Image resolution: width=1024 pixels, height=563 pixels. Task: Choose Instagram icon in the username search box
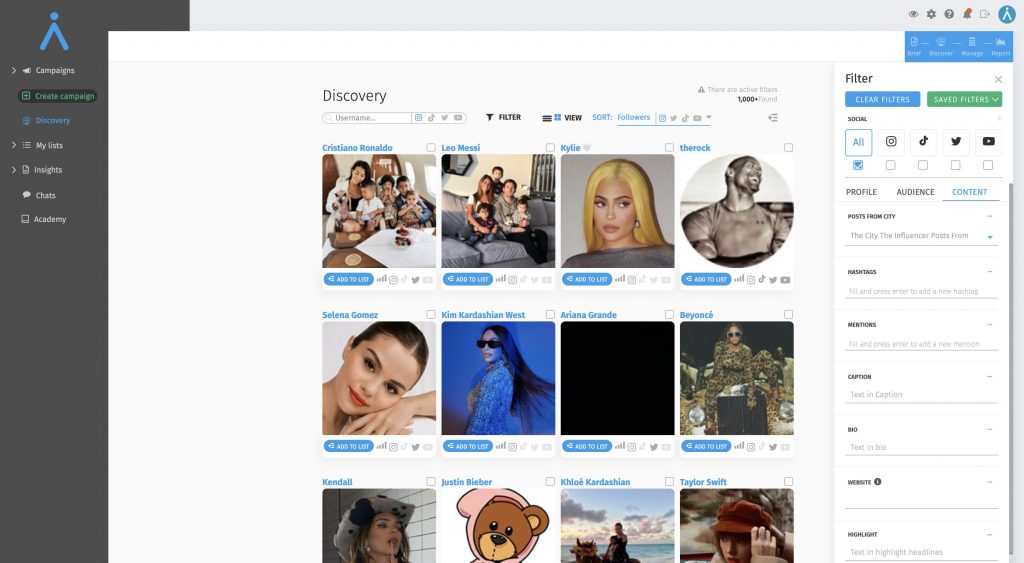(419, 118)
